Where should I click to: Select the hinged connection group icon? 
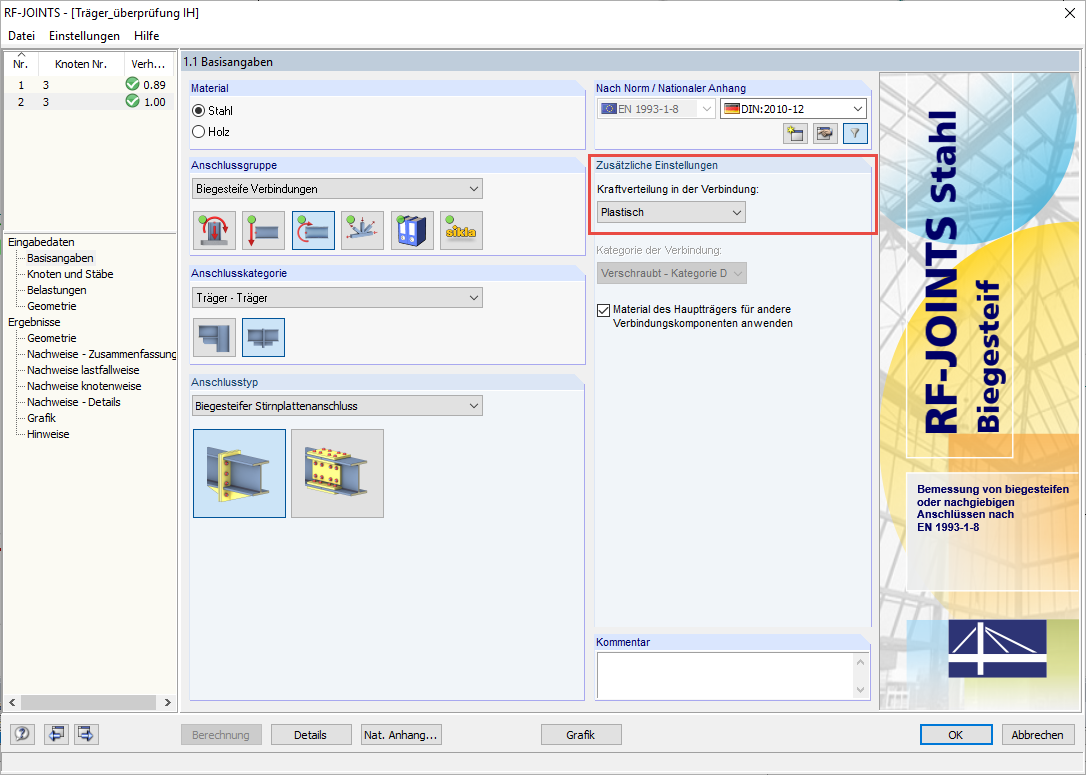tap(264, 231)
